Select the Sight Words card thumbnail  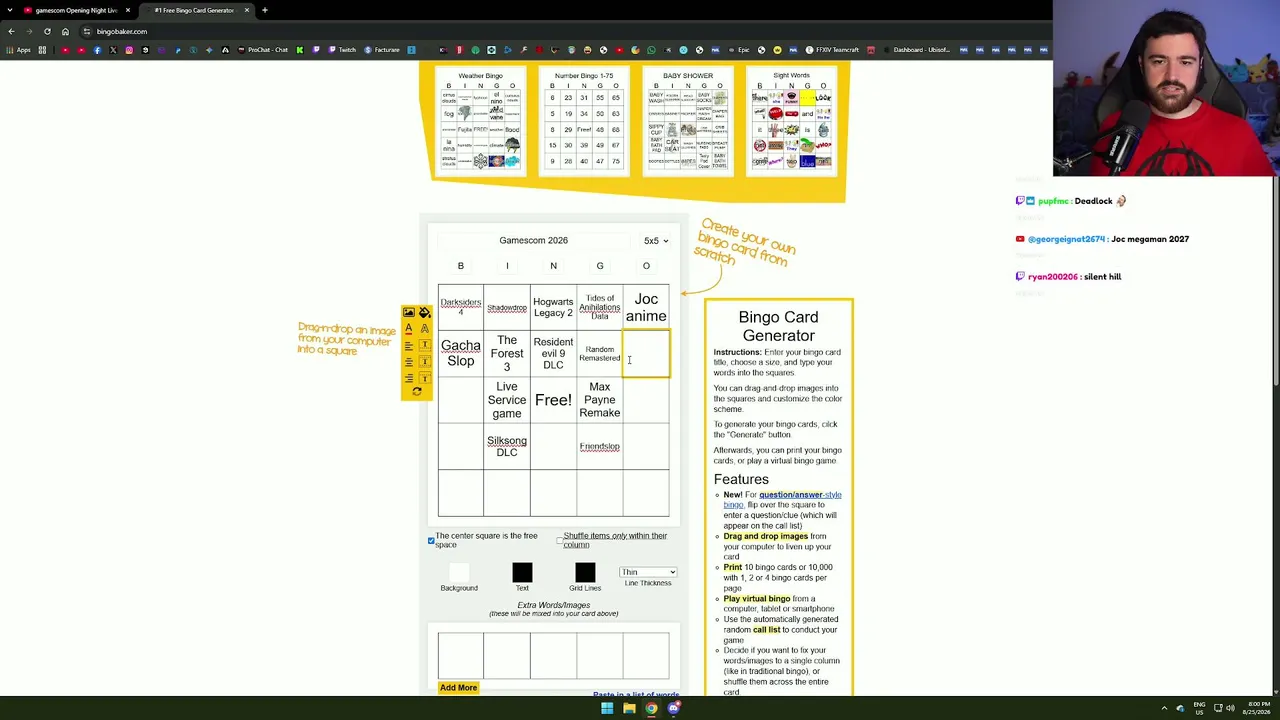tap(791, 121)
